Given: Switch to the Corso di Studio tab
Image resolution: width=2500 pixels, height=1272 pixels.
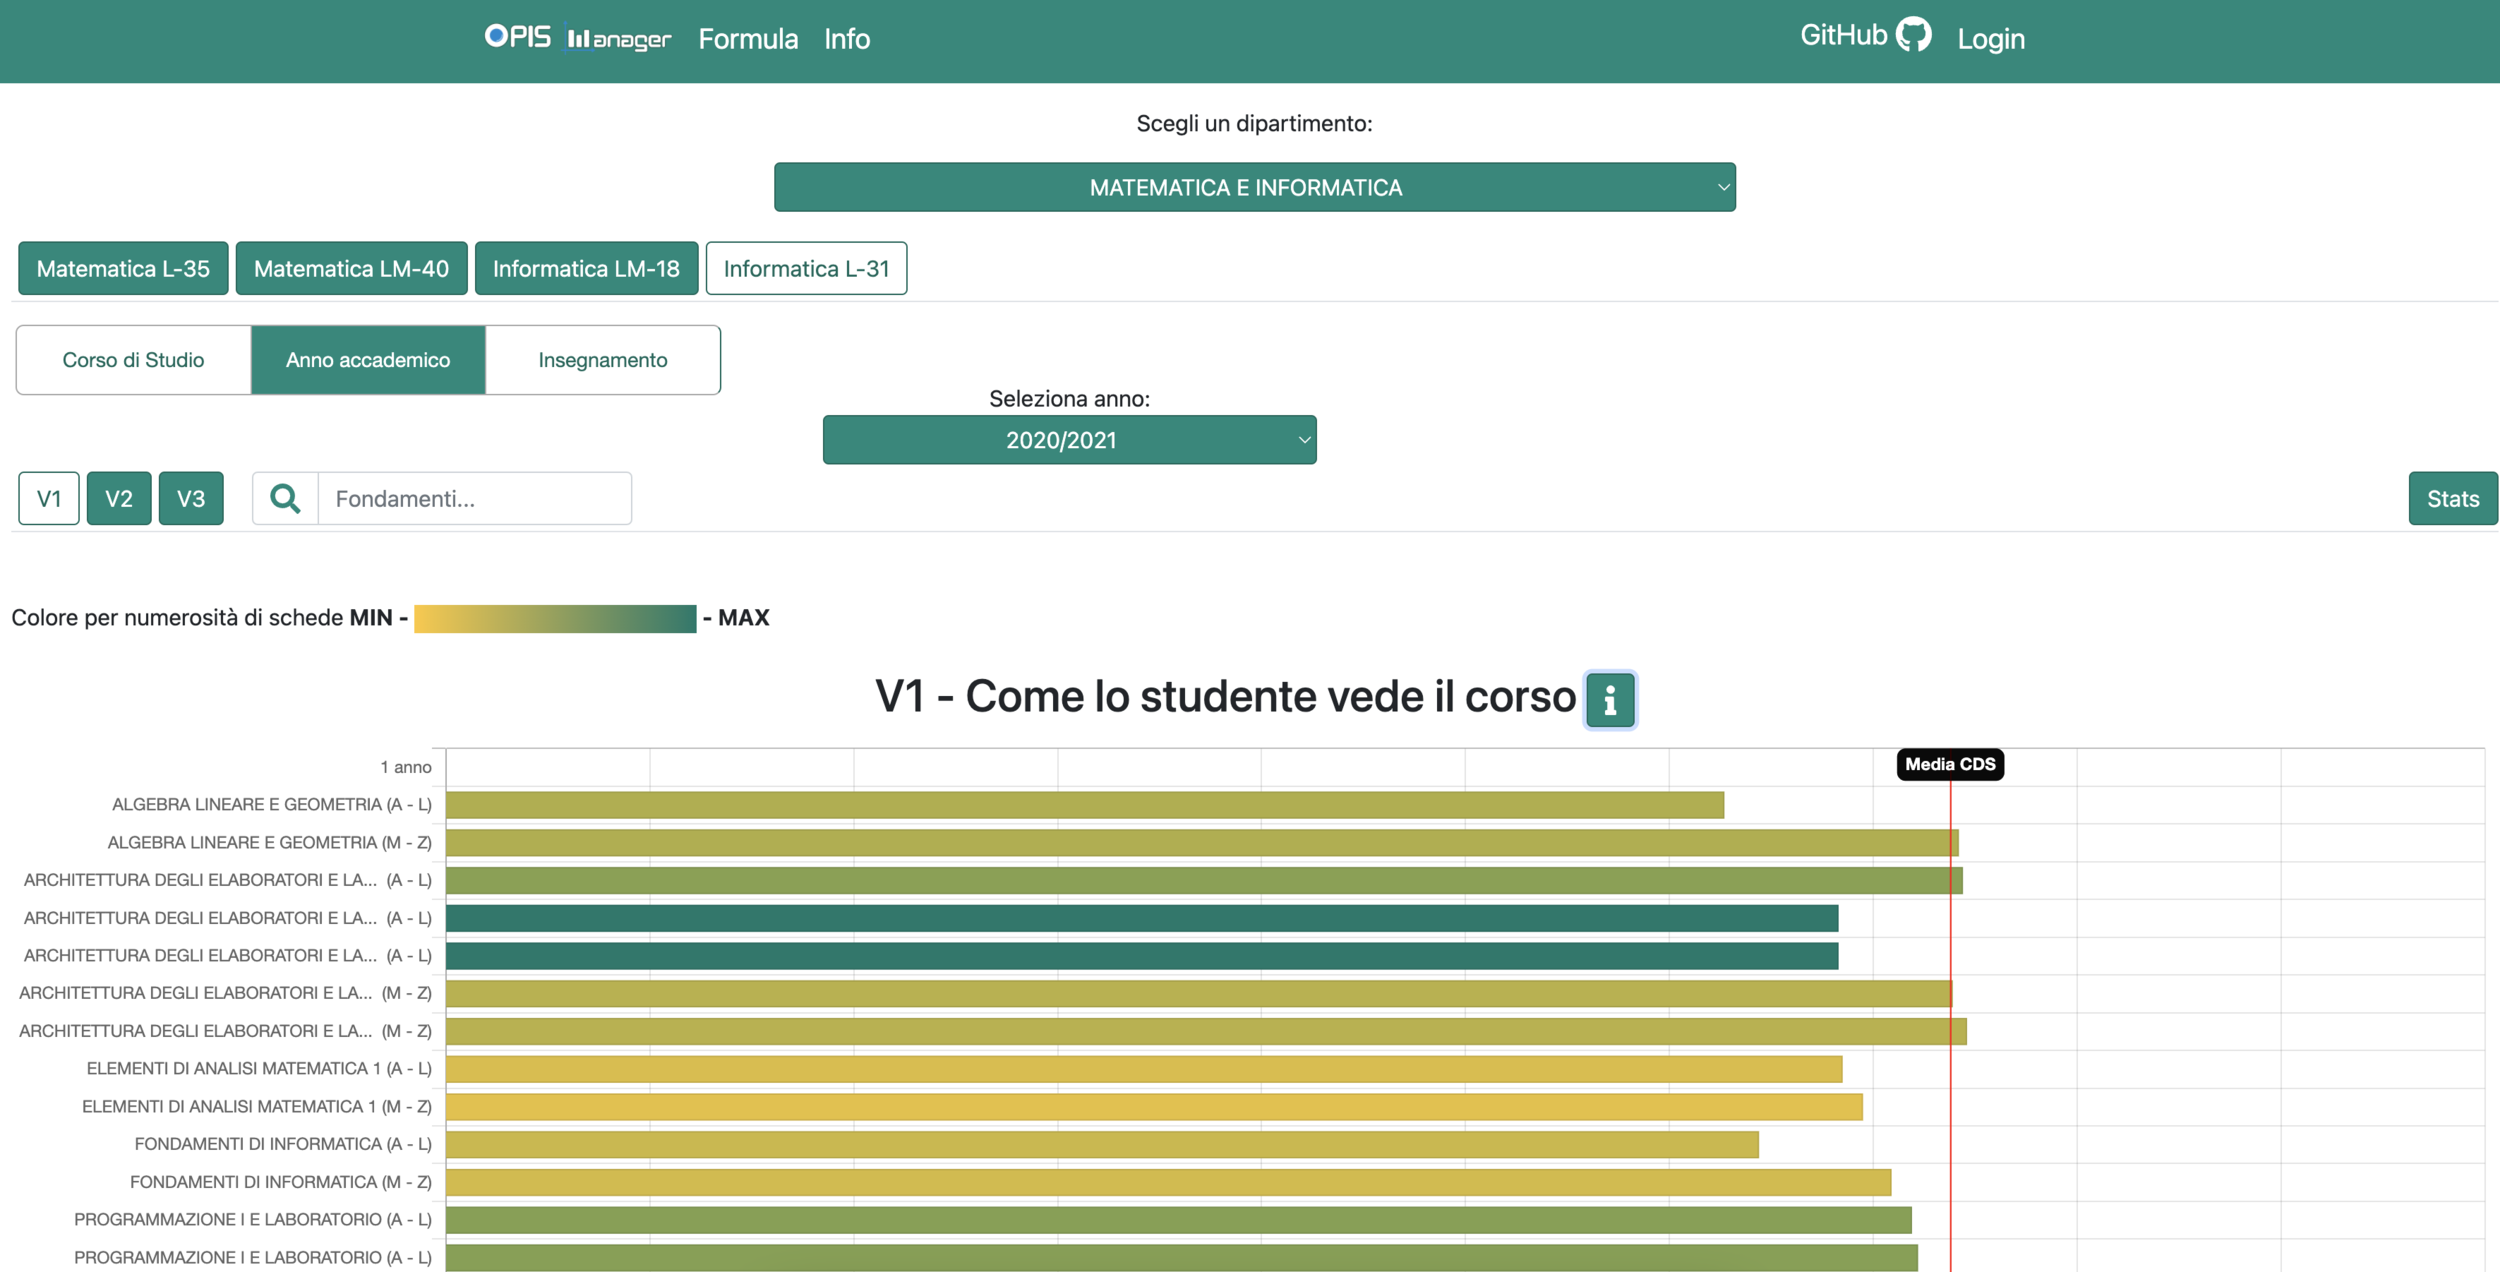Looking at the screenshot, I should 133,360.
